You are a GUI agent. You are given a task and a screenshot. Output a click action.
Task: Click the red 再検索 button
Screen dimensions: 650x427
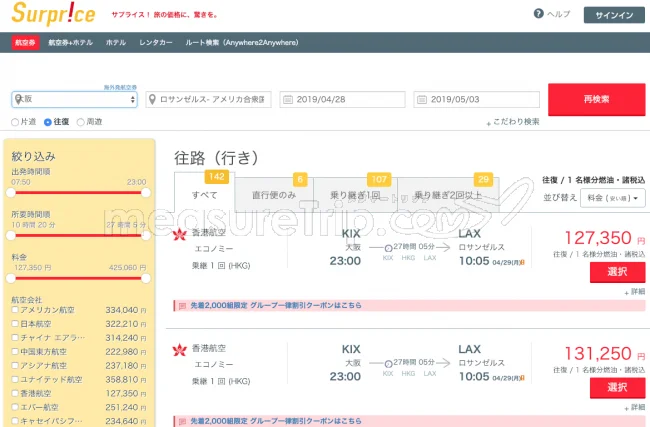tap(596, 100)
